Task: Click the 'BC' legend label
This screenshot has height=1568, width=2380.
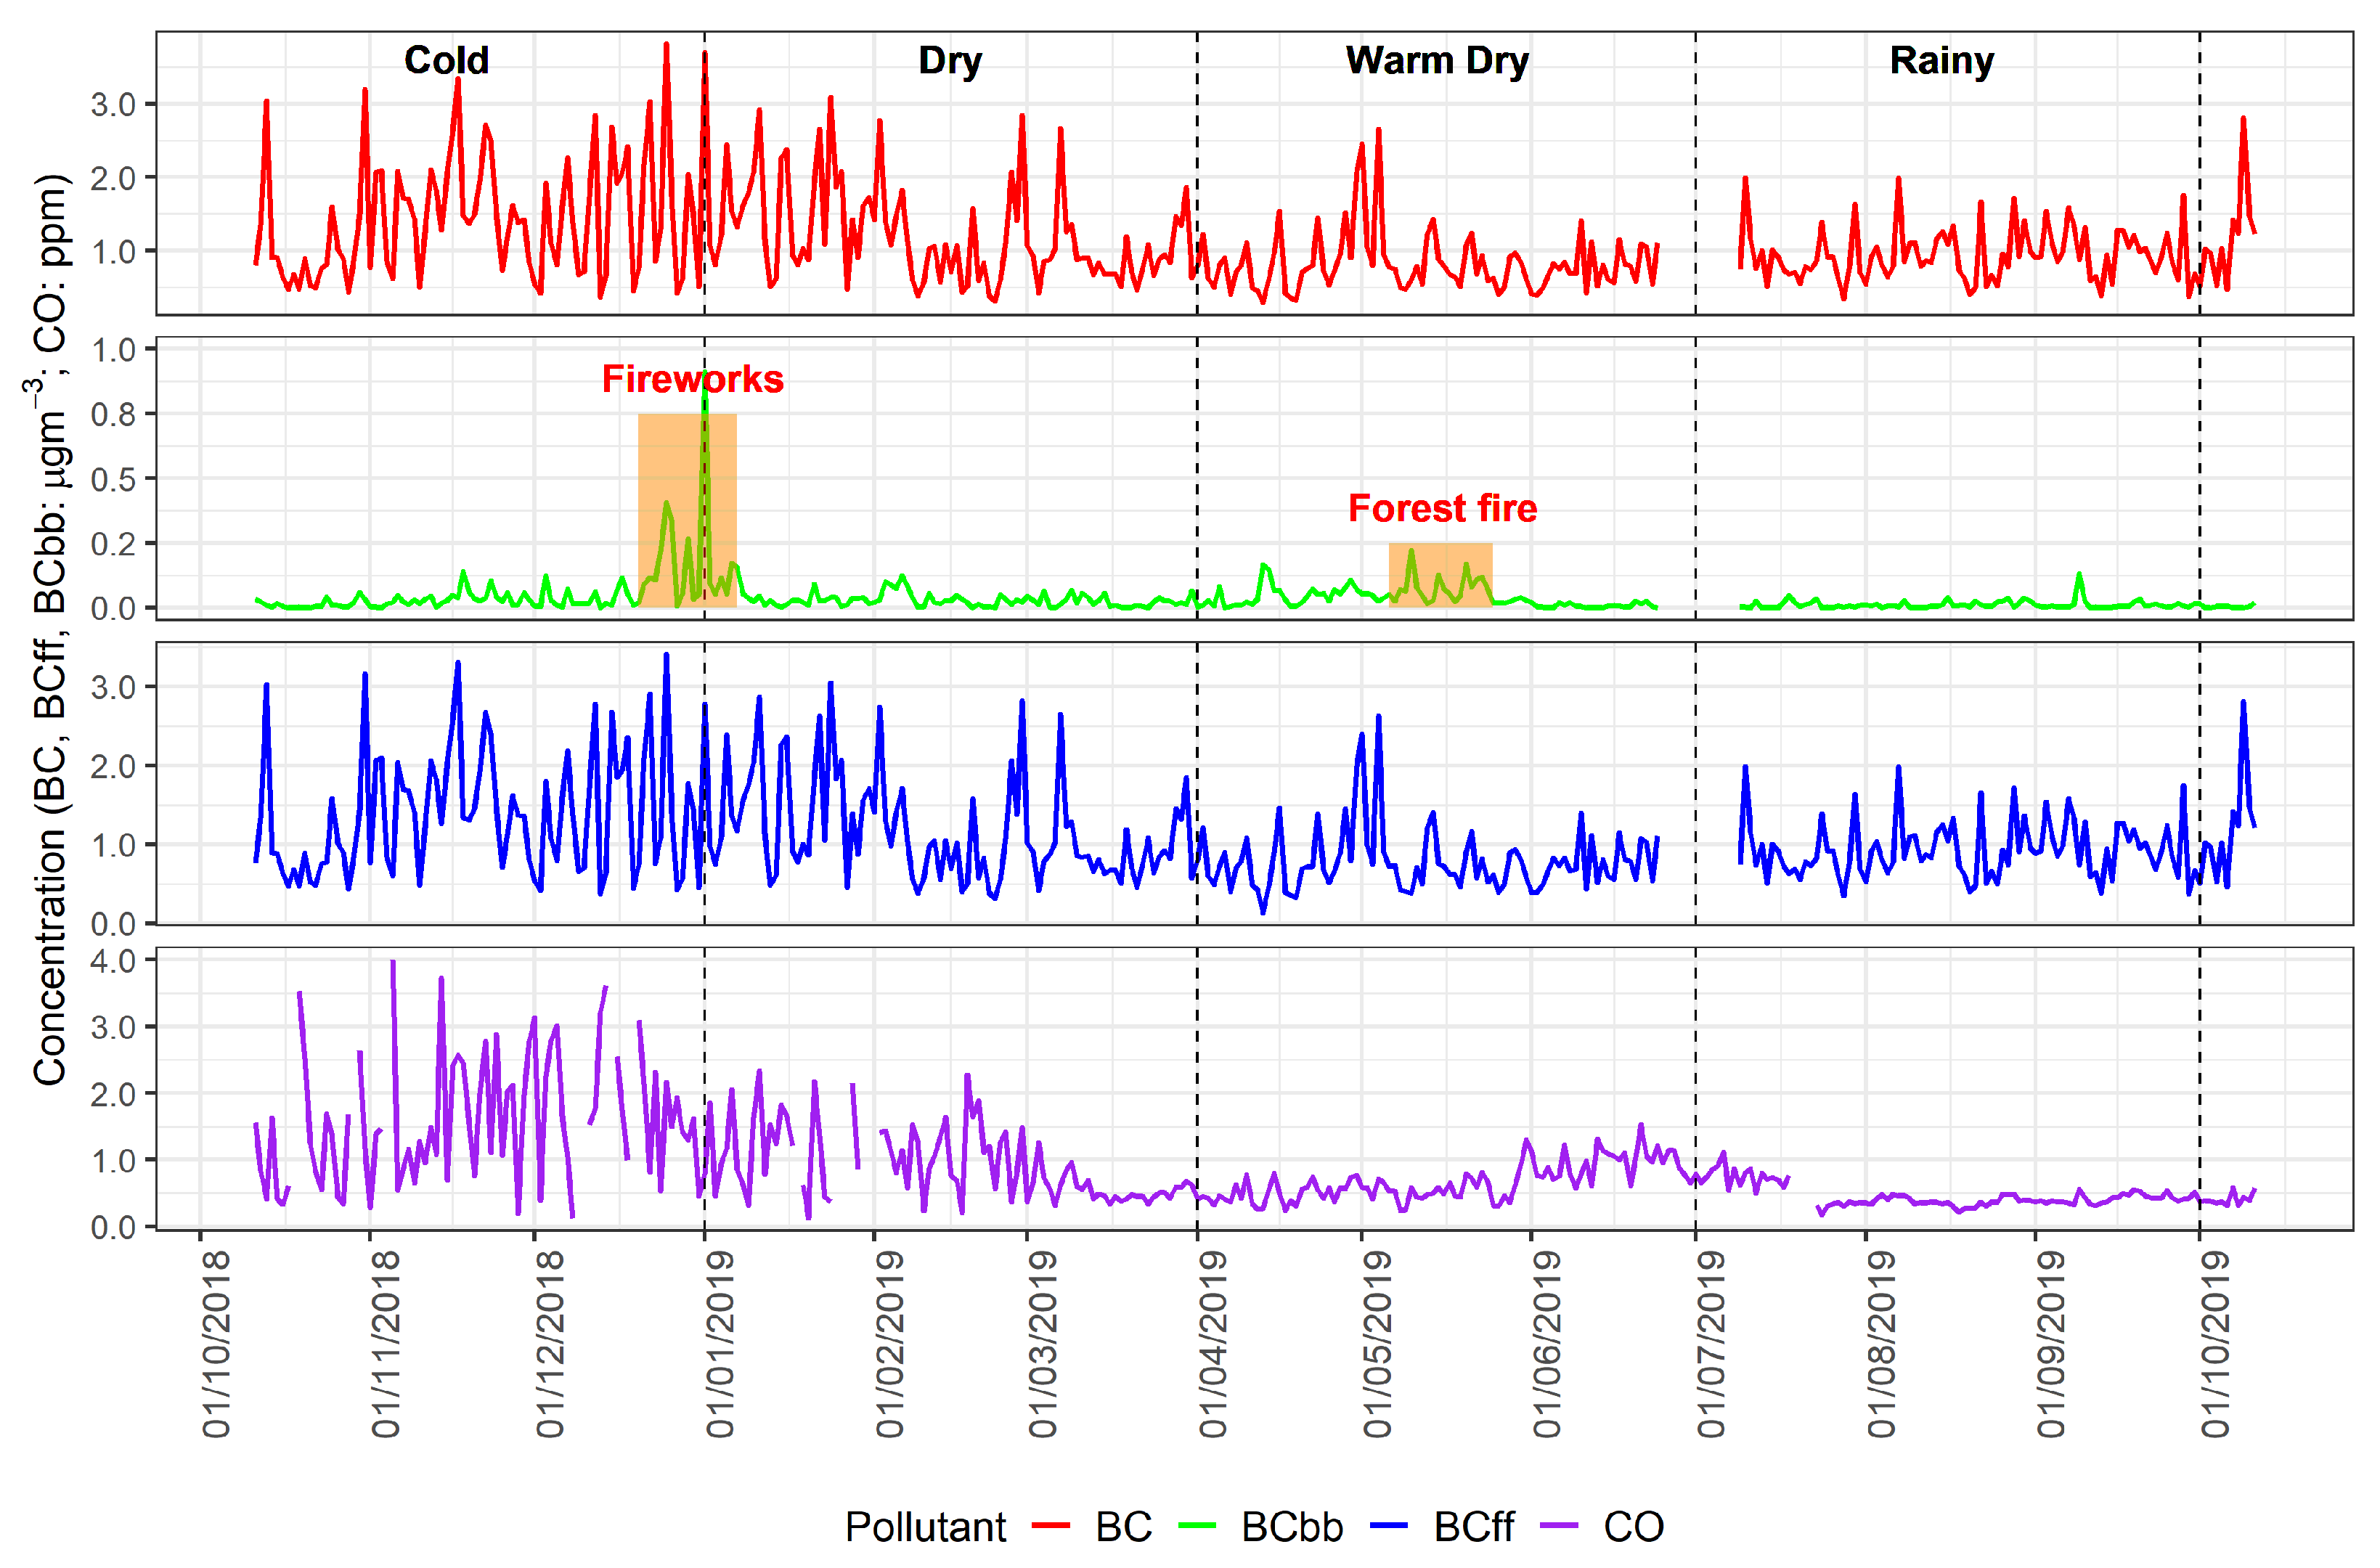Action: point(1124,1527)
